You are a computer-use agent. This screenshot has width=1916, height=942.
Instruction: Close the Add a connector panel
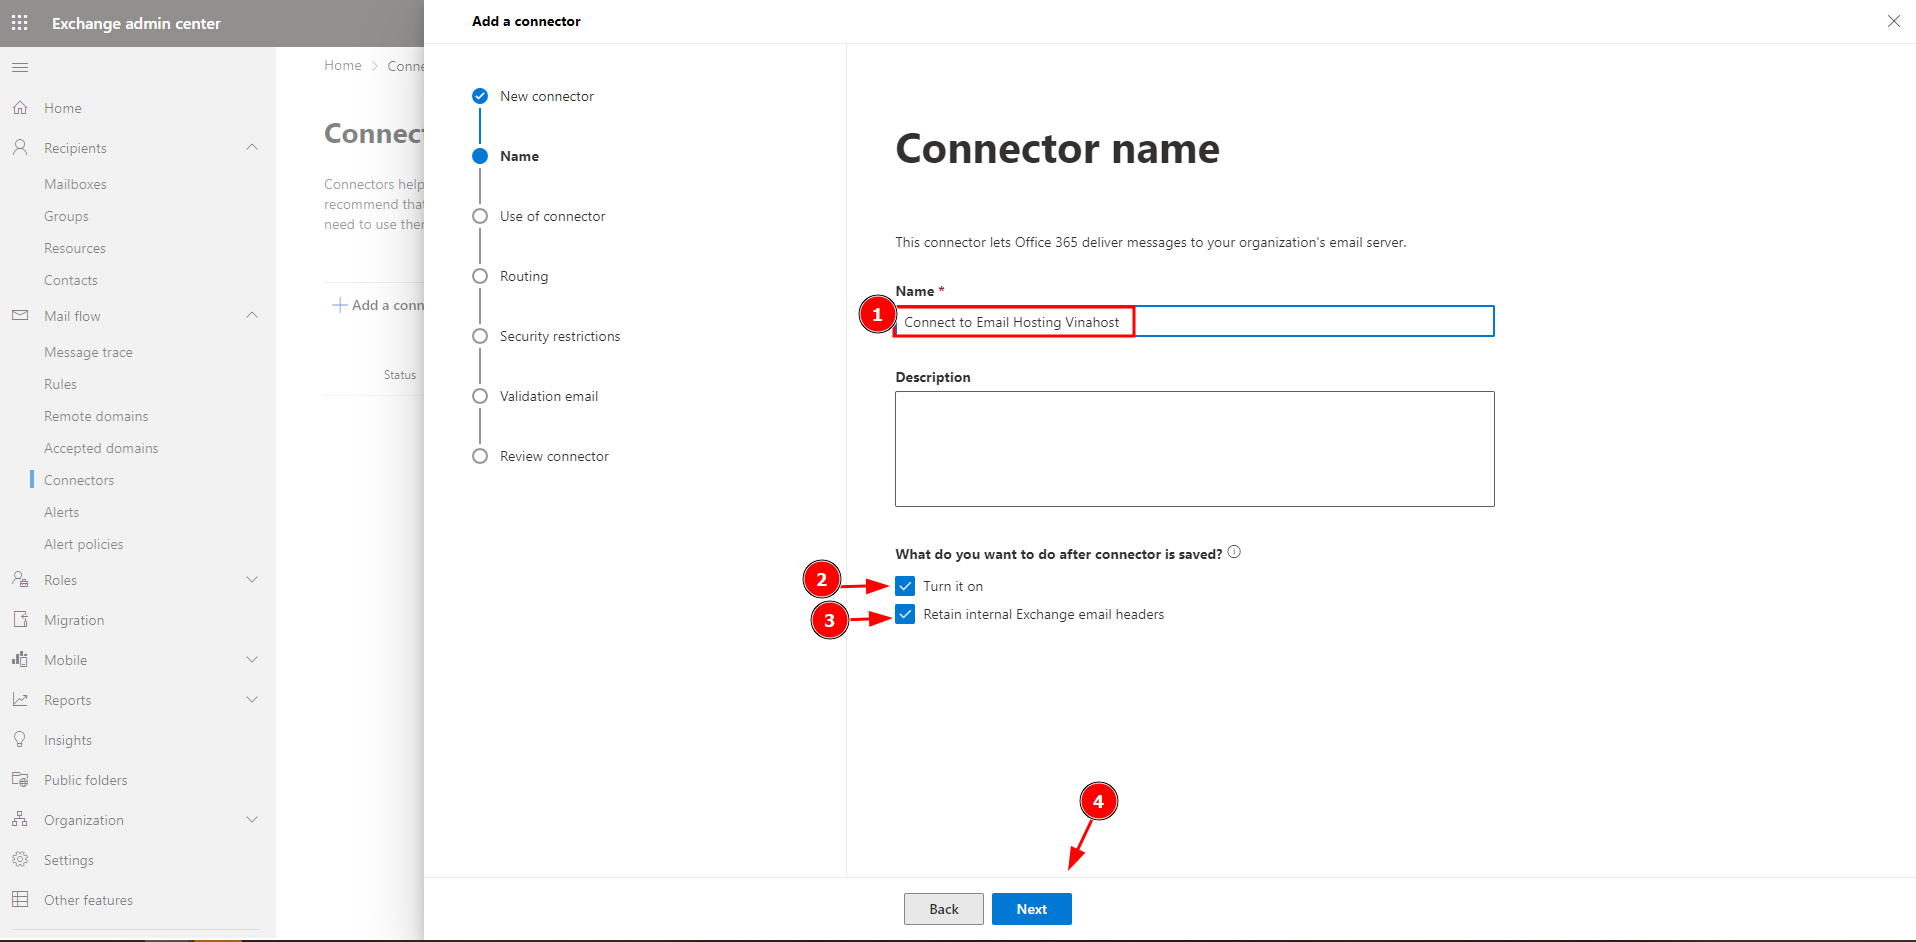pyautogui.click(x=1893, y=21)
